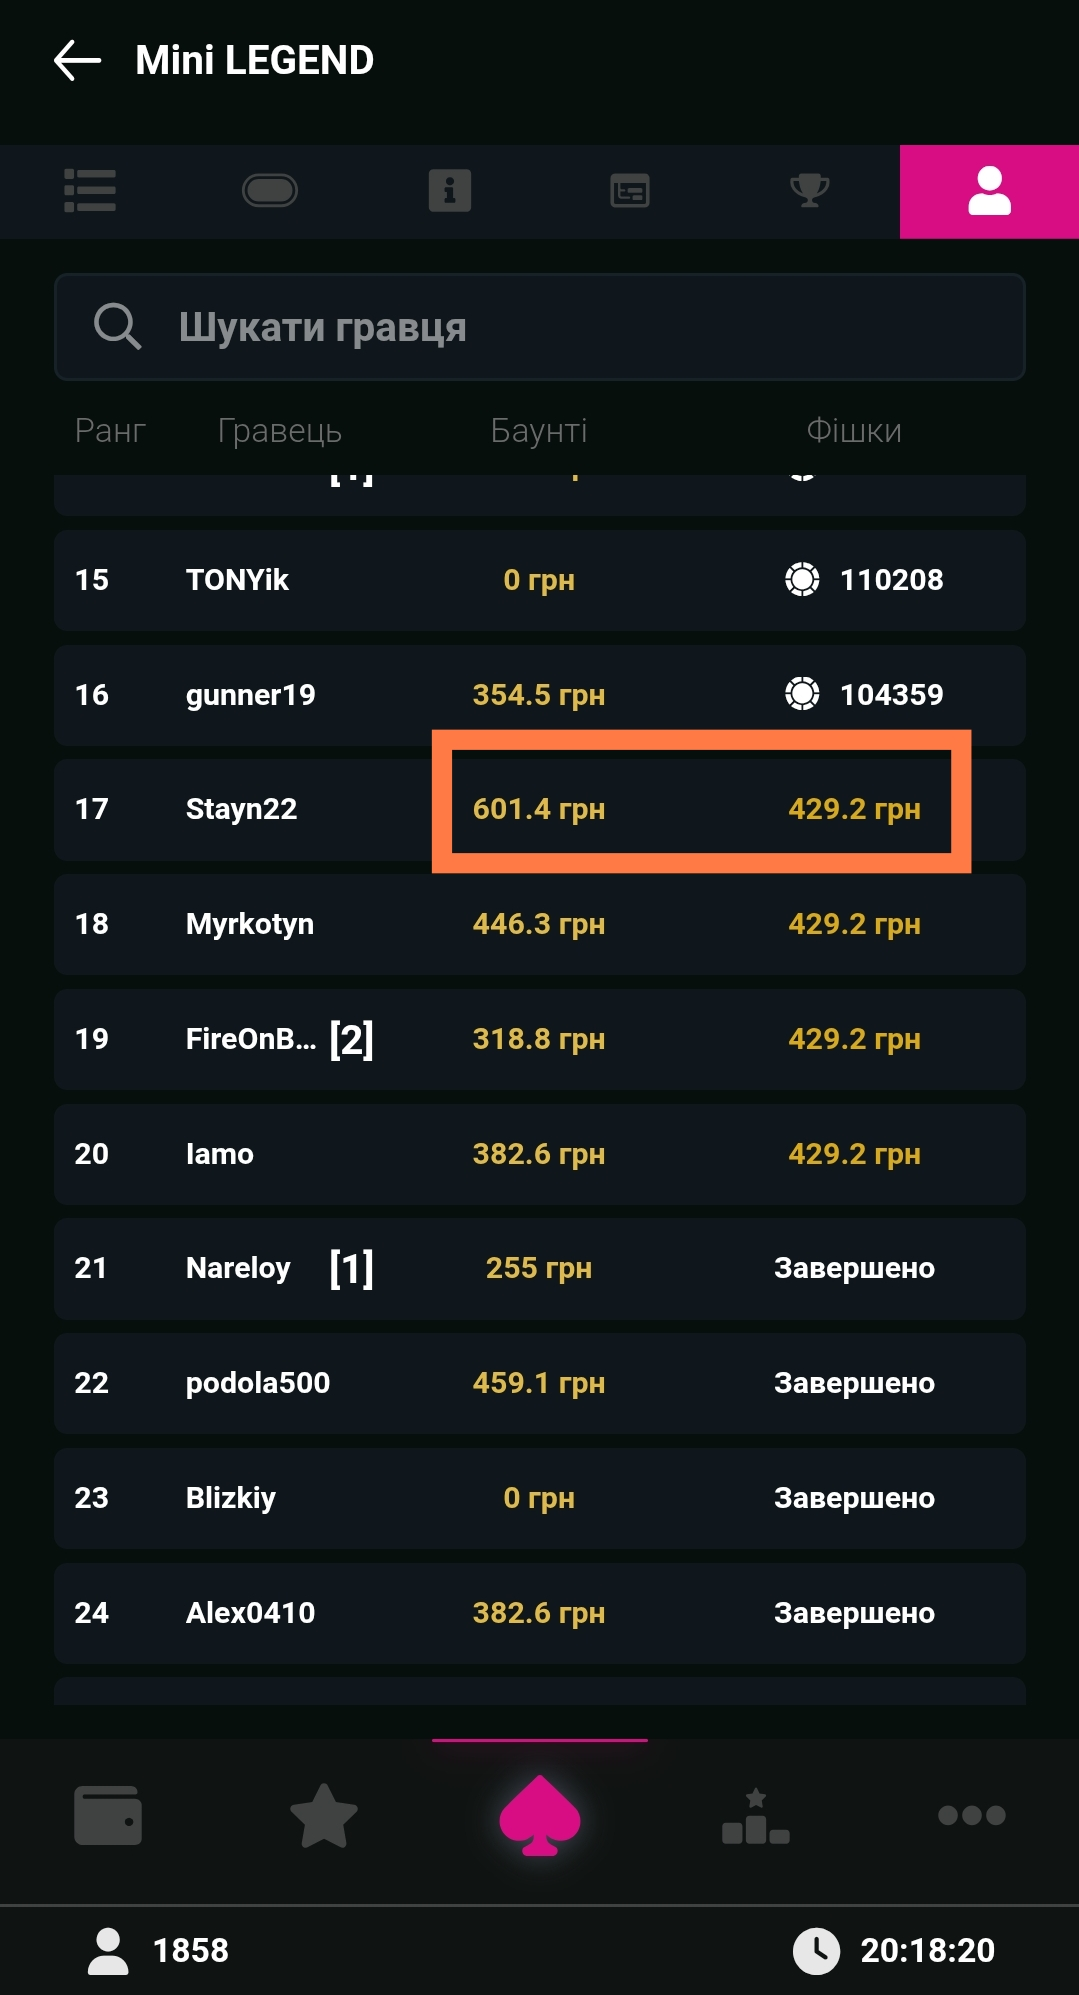The width and height of the screenshot is (1079, 1995).
Task: Open the leaderboard podium icon
Action: click(x=756, y=1815)
